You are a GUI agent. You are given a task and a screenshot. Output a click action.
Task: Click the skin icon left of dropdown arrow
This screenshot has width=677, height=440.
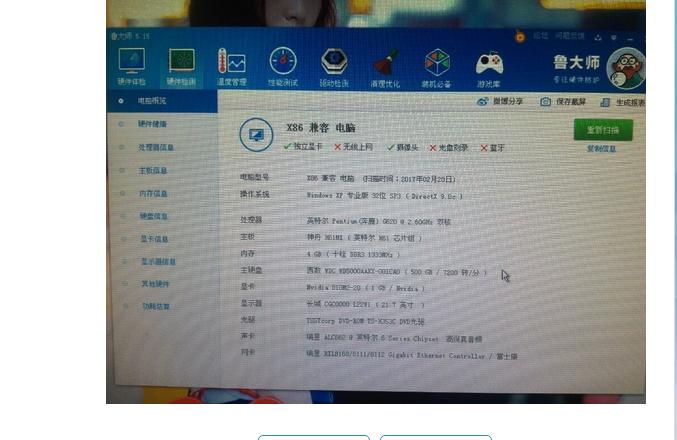[598, 38]
